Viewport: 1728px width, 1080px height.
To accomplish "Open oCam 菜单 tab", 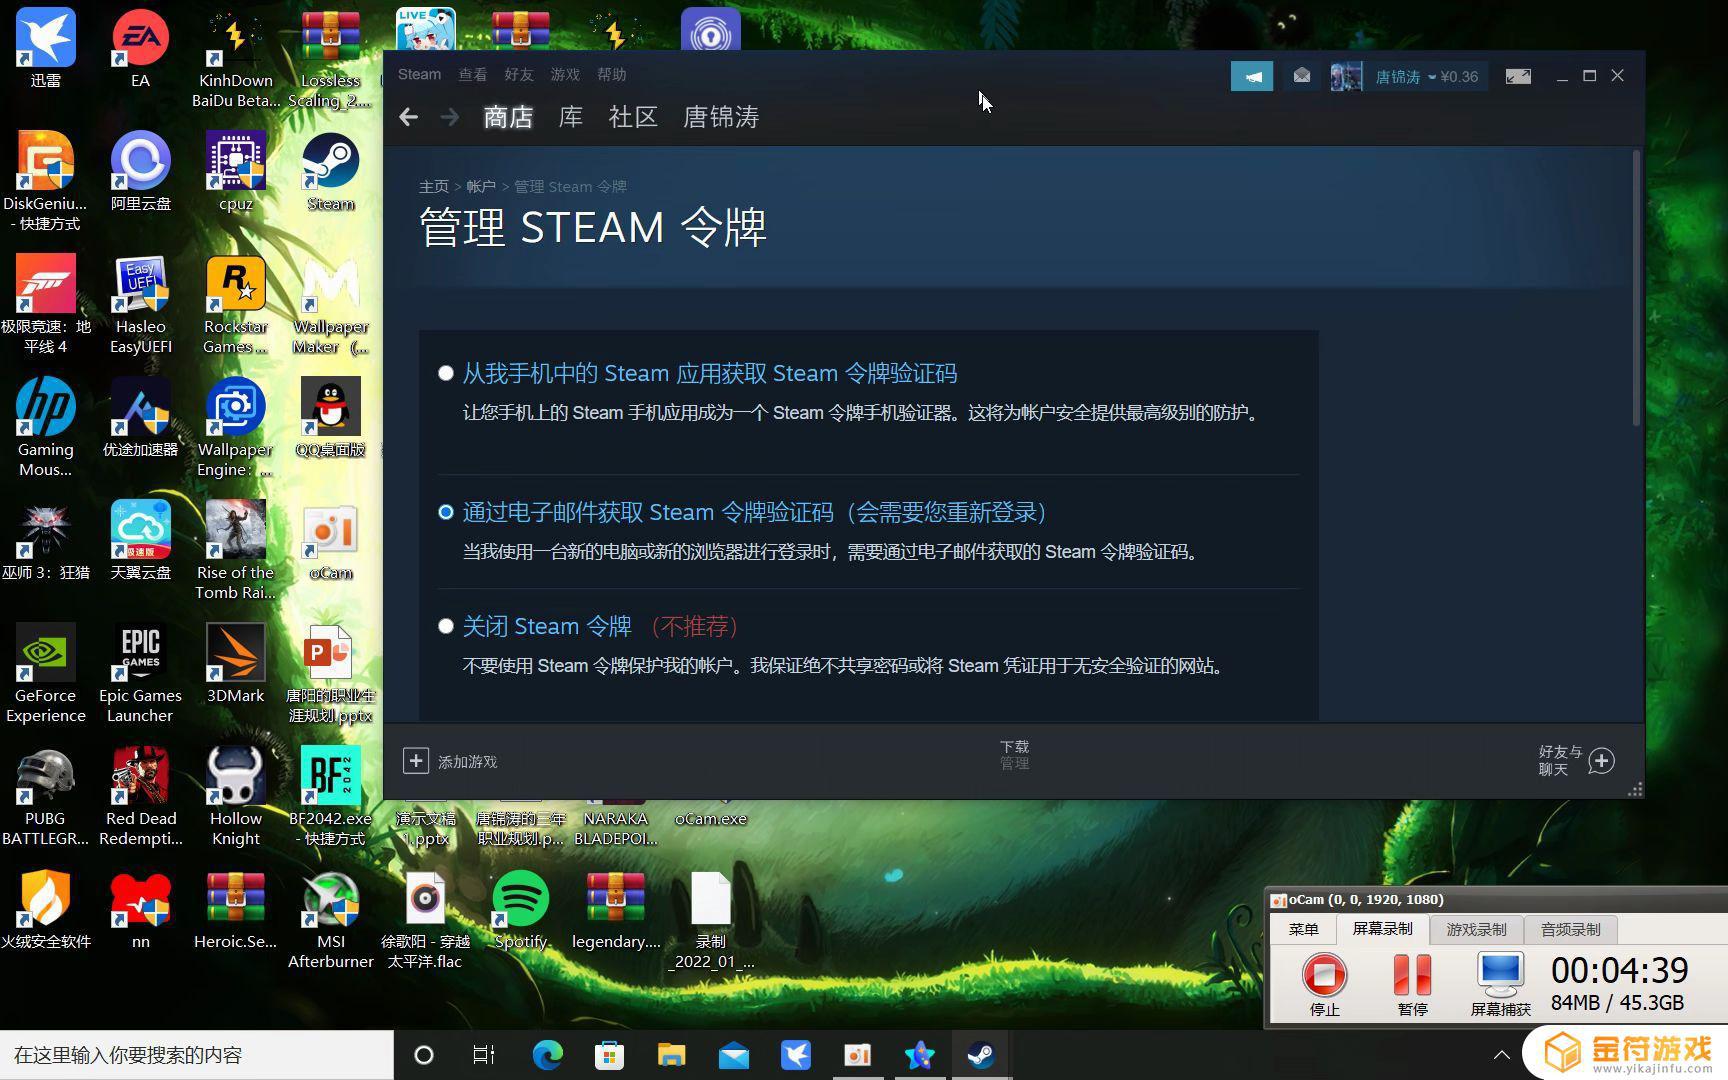I will coord(1303,929).
